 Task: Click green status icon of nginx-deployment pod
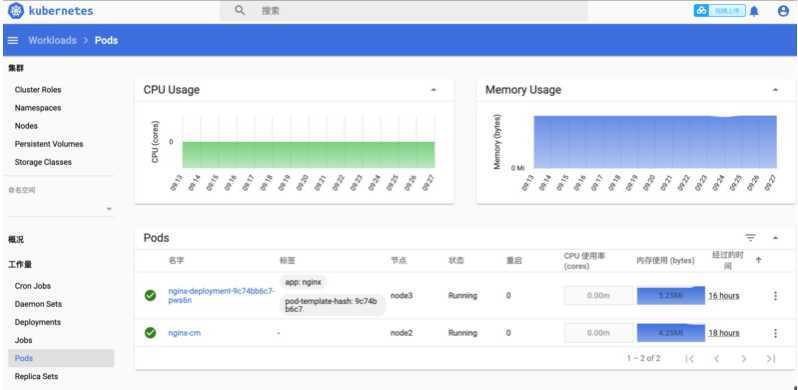pyautogui.click(x=150, y=295)
